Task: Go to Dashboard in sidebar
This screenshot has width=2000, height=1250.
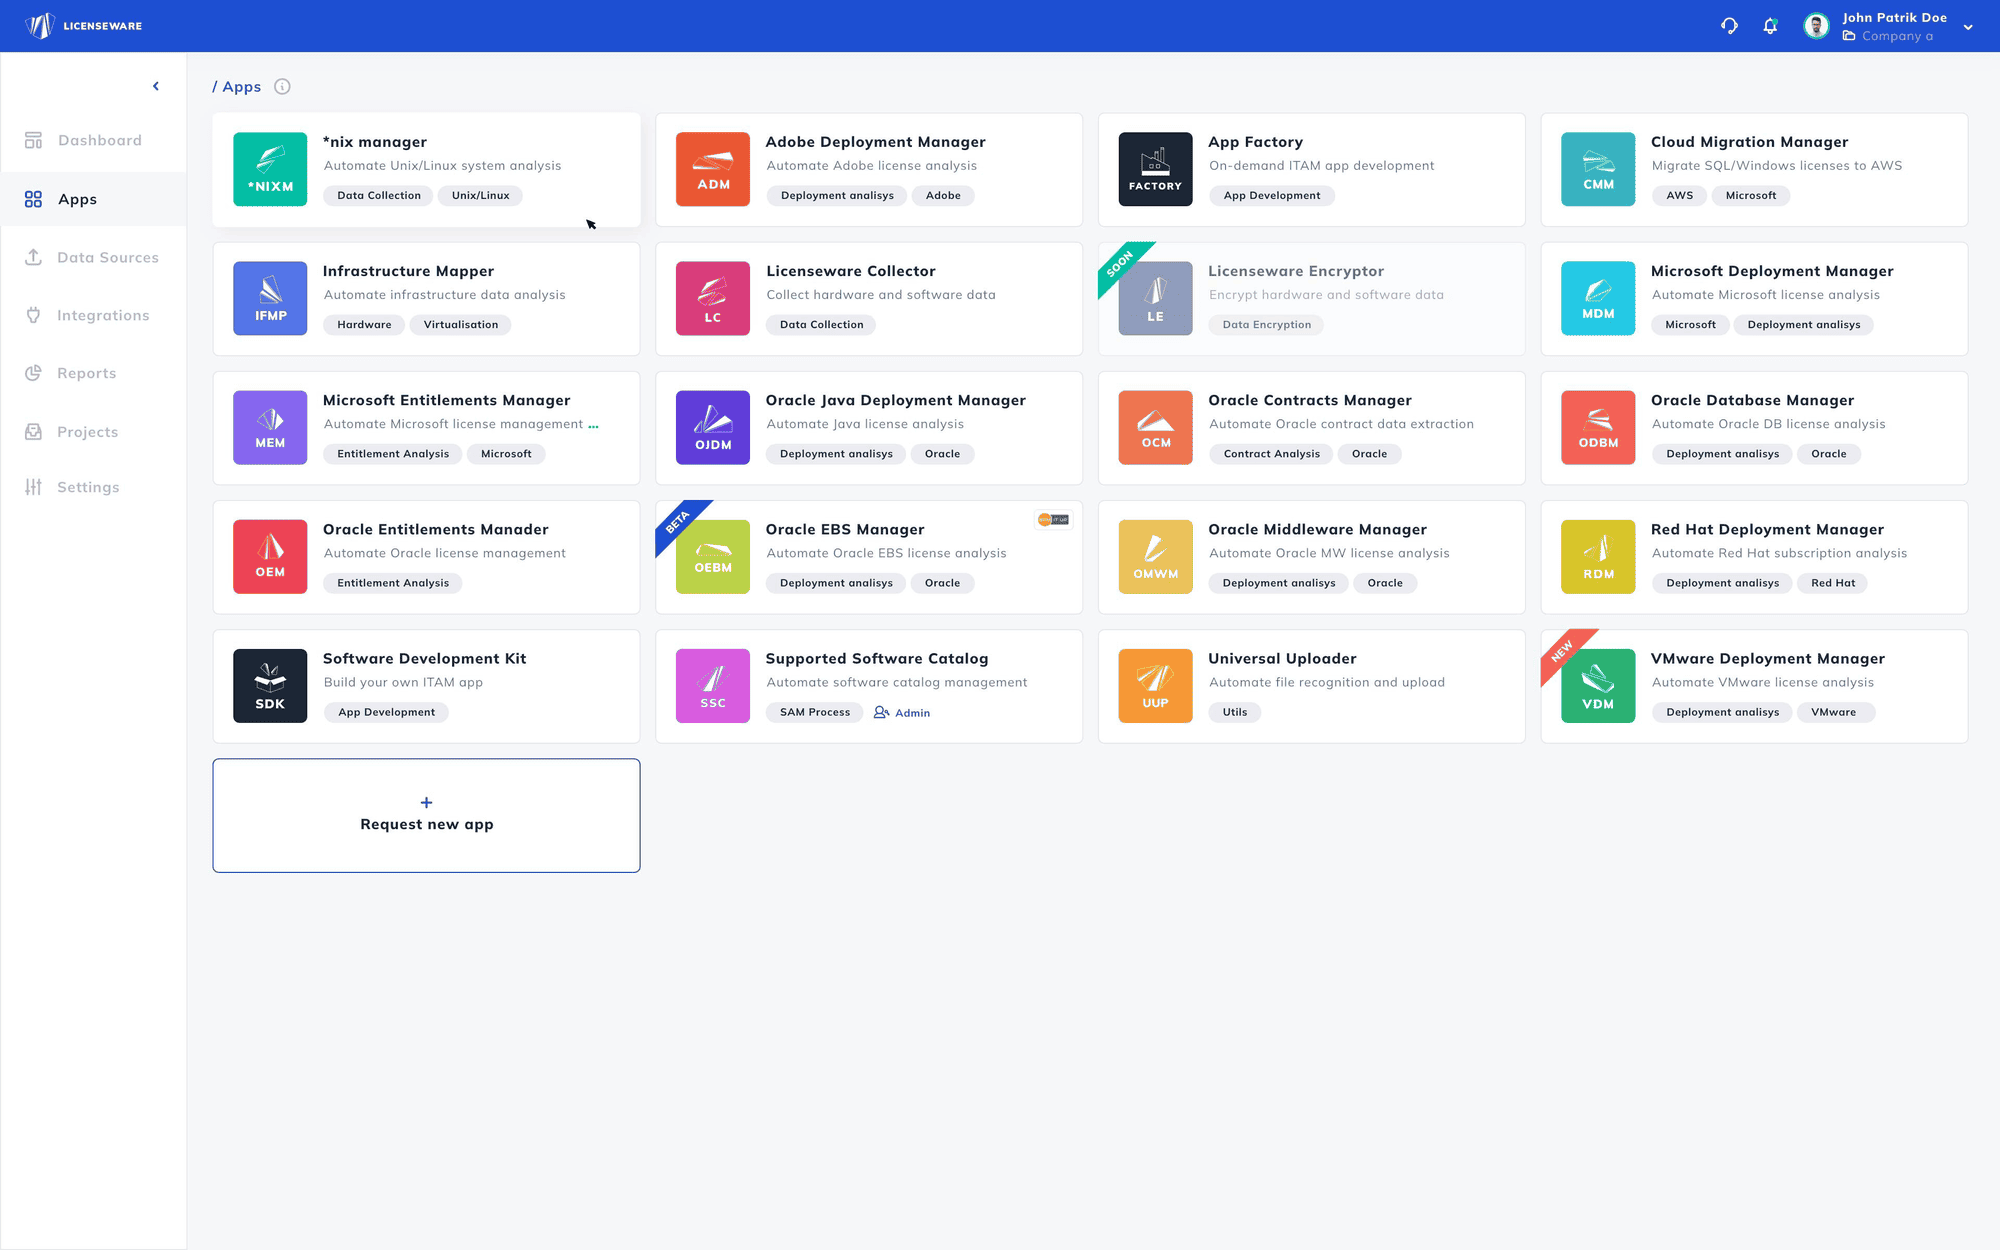Action: point(93,140)
